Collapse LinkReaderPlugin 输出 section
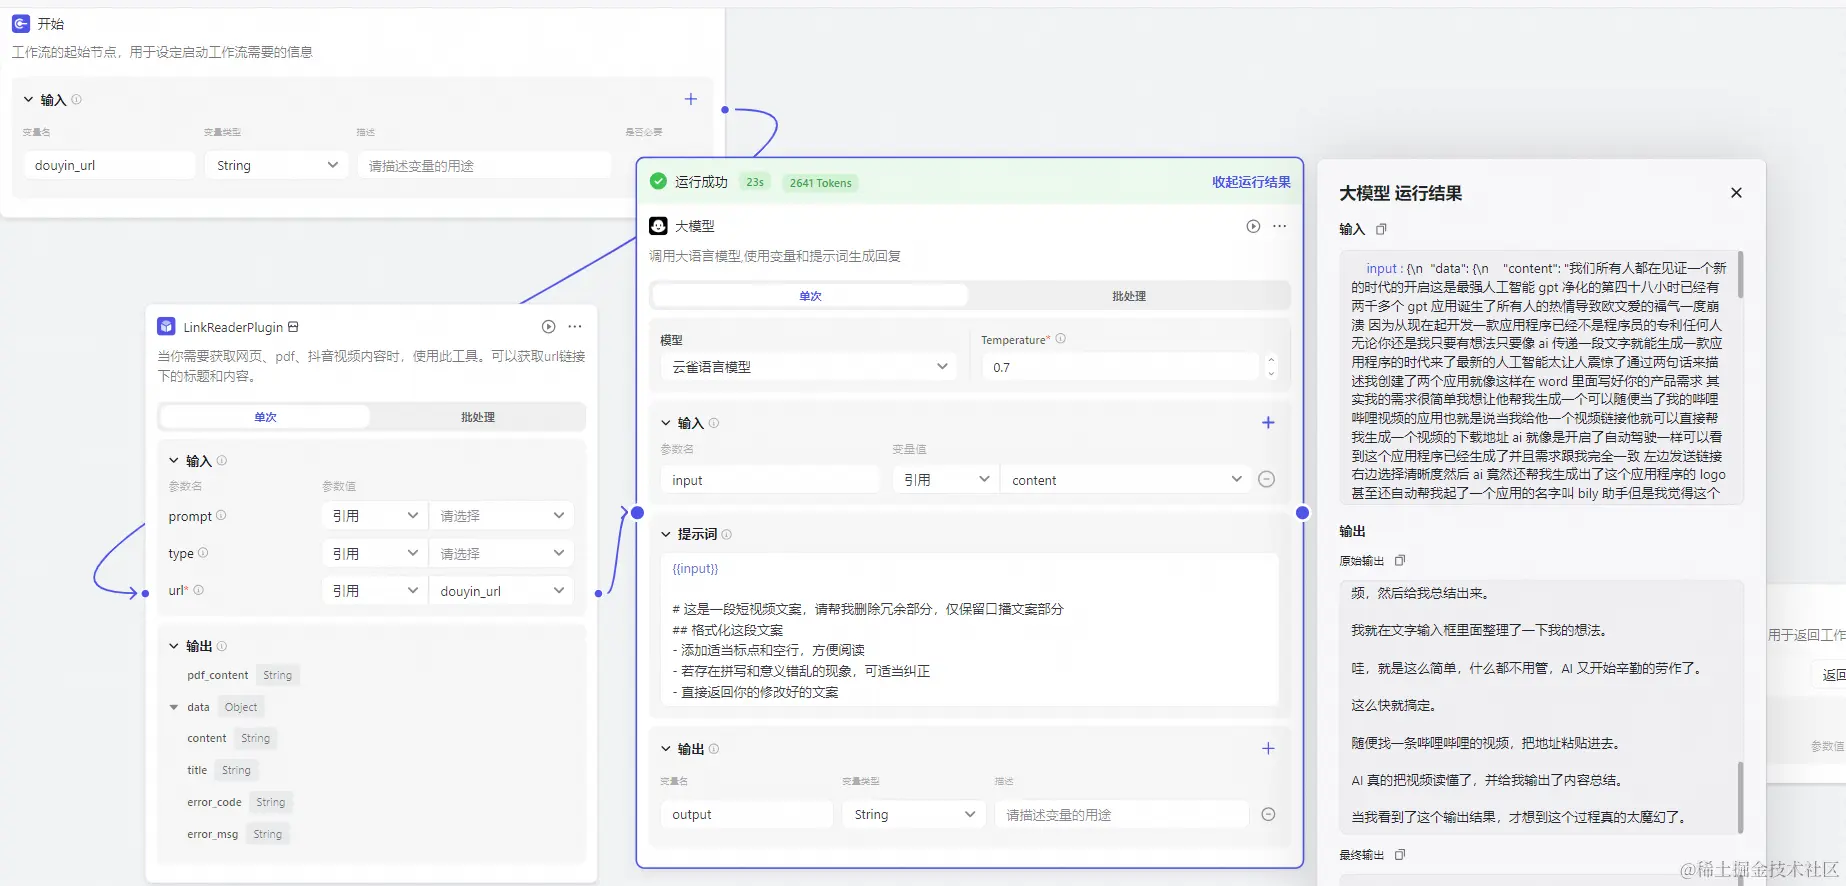Viewport: 1846px width, 886px height. click(x=174, y=646)
